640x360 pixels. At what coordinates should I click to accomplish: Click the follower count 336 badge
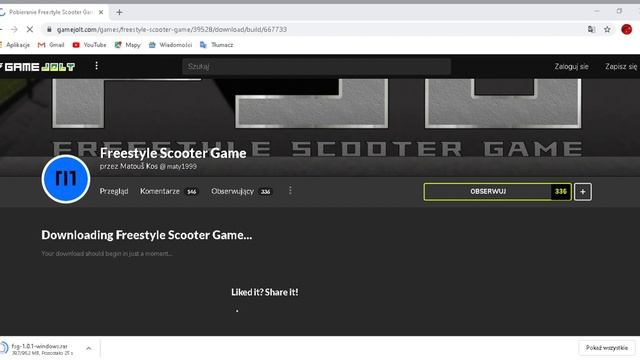561,191
